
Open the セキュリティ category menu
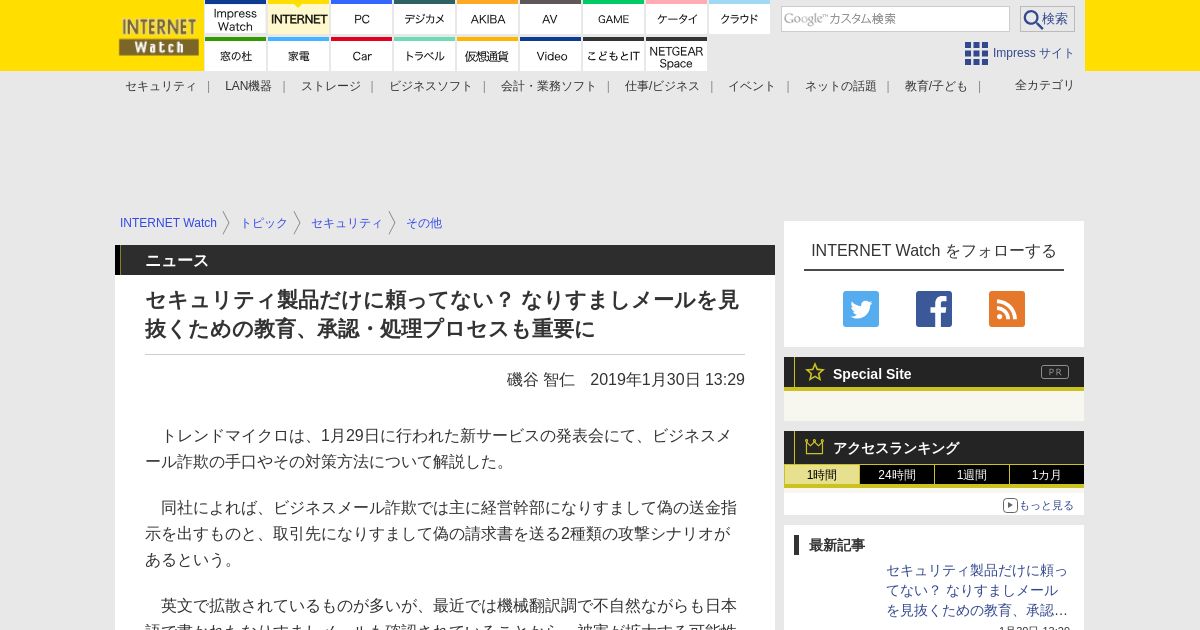[160, 86]
